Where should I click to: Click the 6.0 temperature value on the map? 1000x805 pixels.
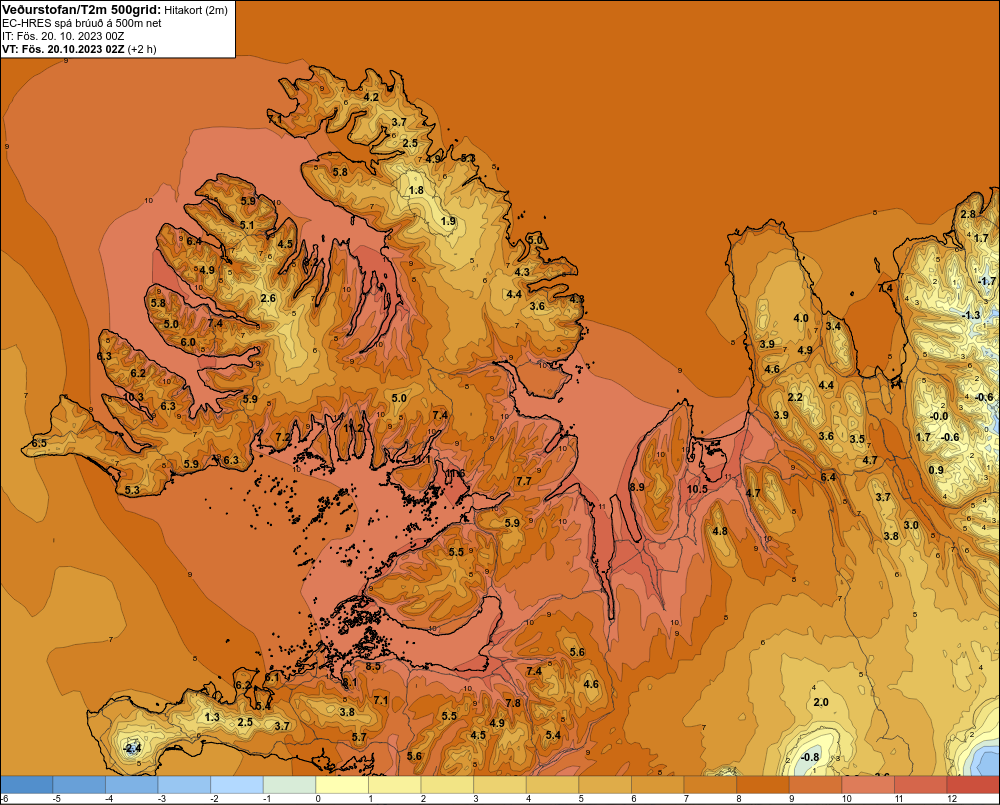point(188,342)
